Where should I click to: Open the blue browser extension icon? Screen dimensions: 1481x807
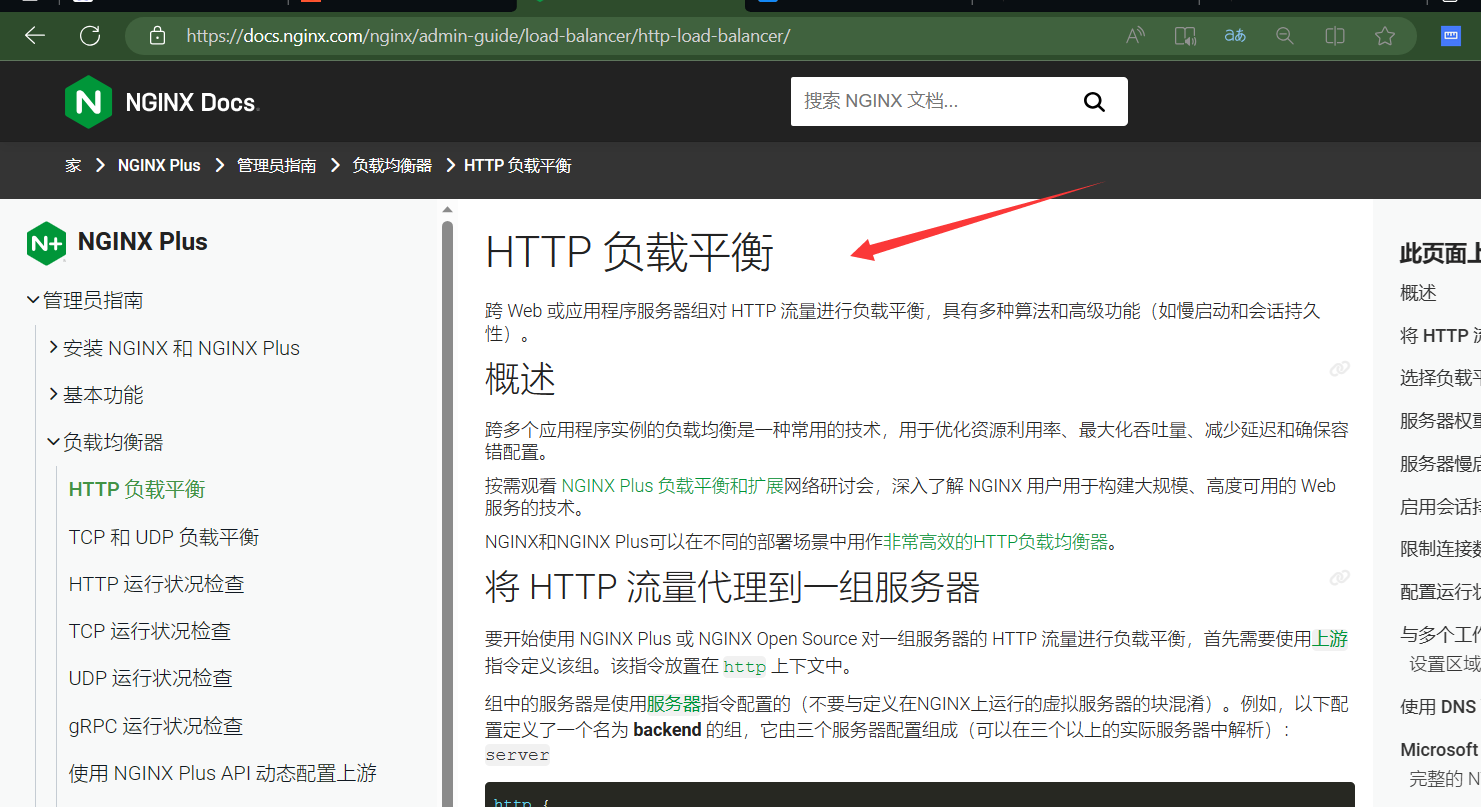[x=1451, y=36]
